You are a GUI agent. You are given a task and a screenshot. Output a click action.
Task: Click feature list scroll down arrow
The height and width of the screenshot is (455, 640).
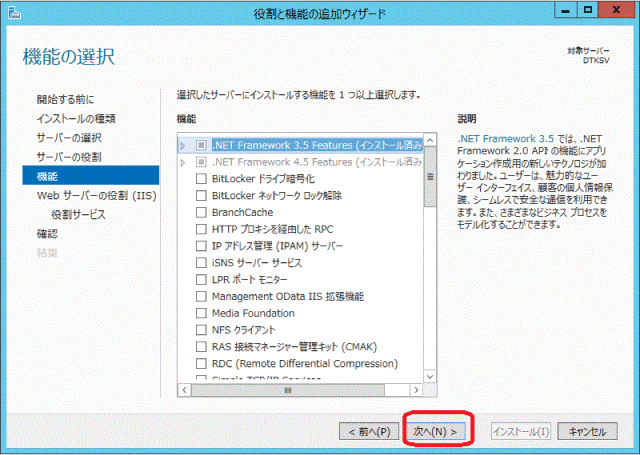(430, 377)
